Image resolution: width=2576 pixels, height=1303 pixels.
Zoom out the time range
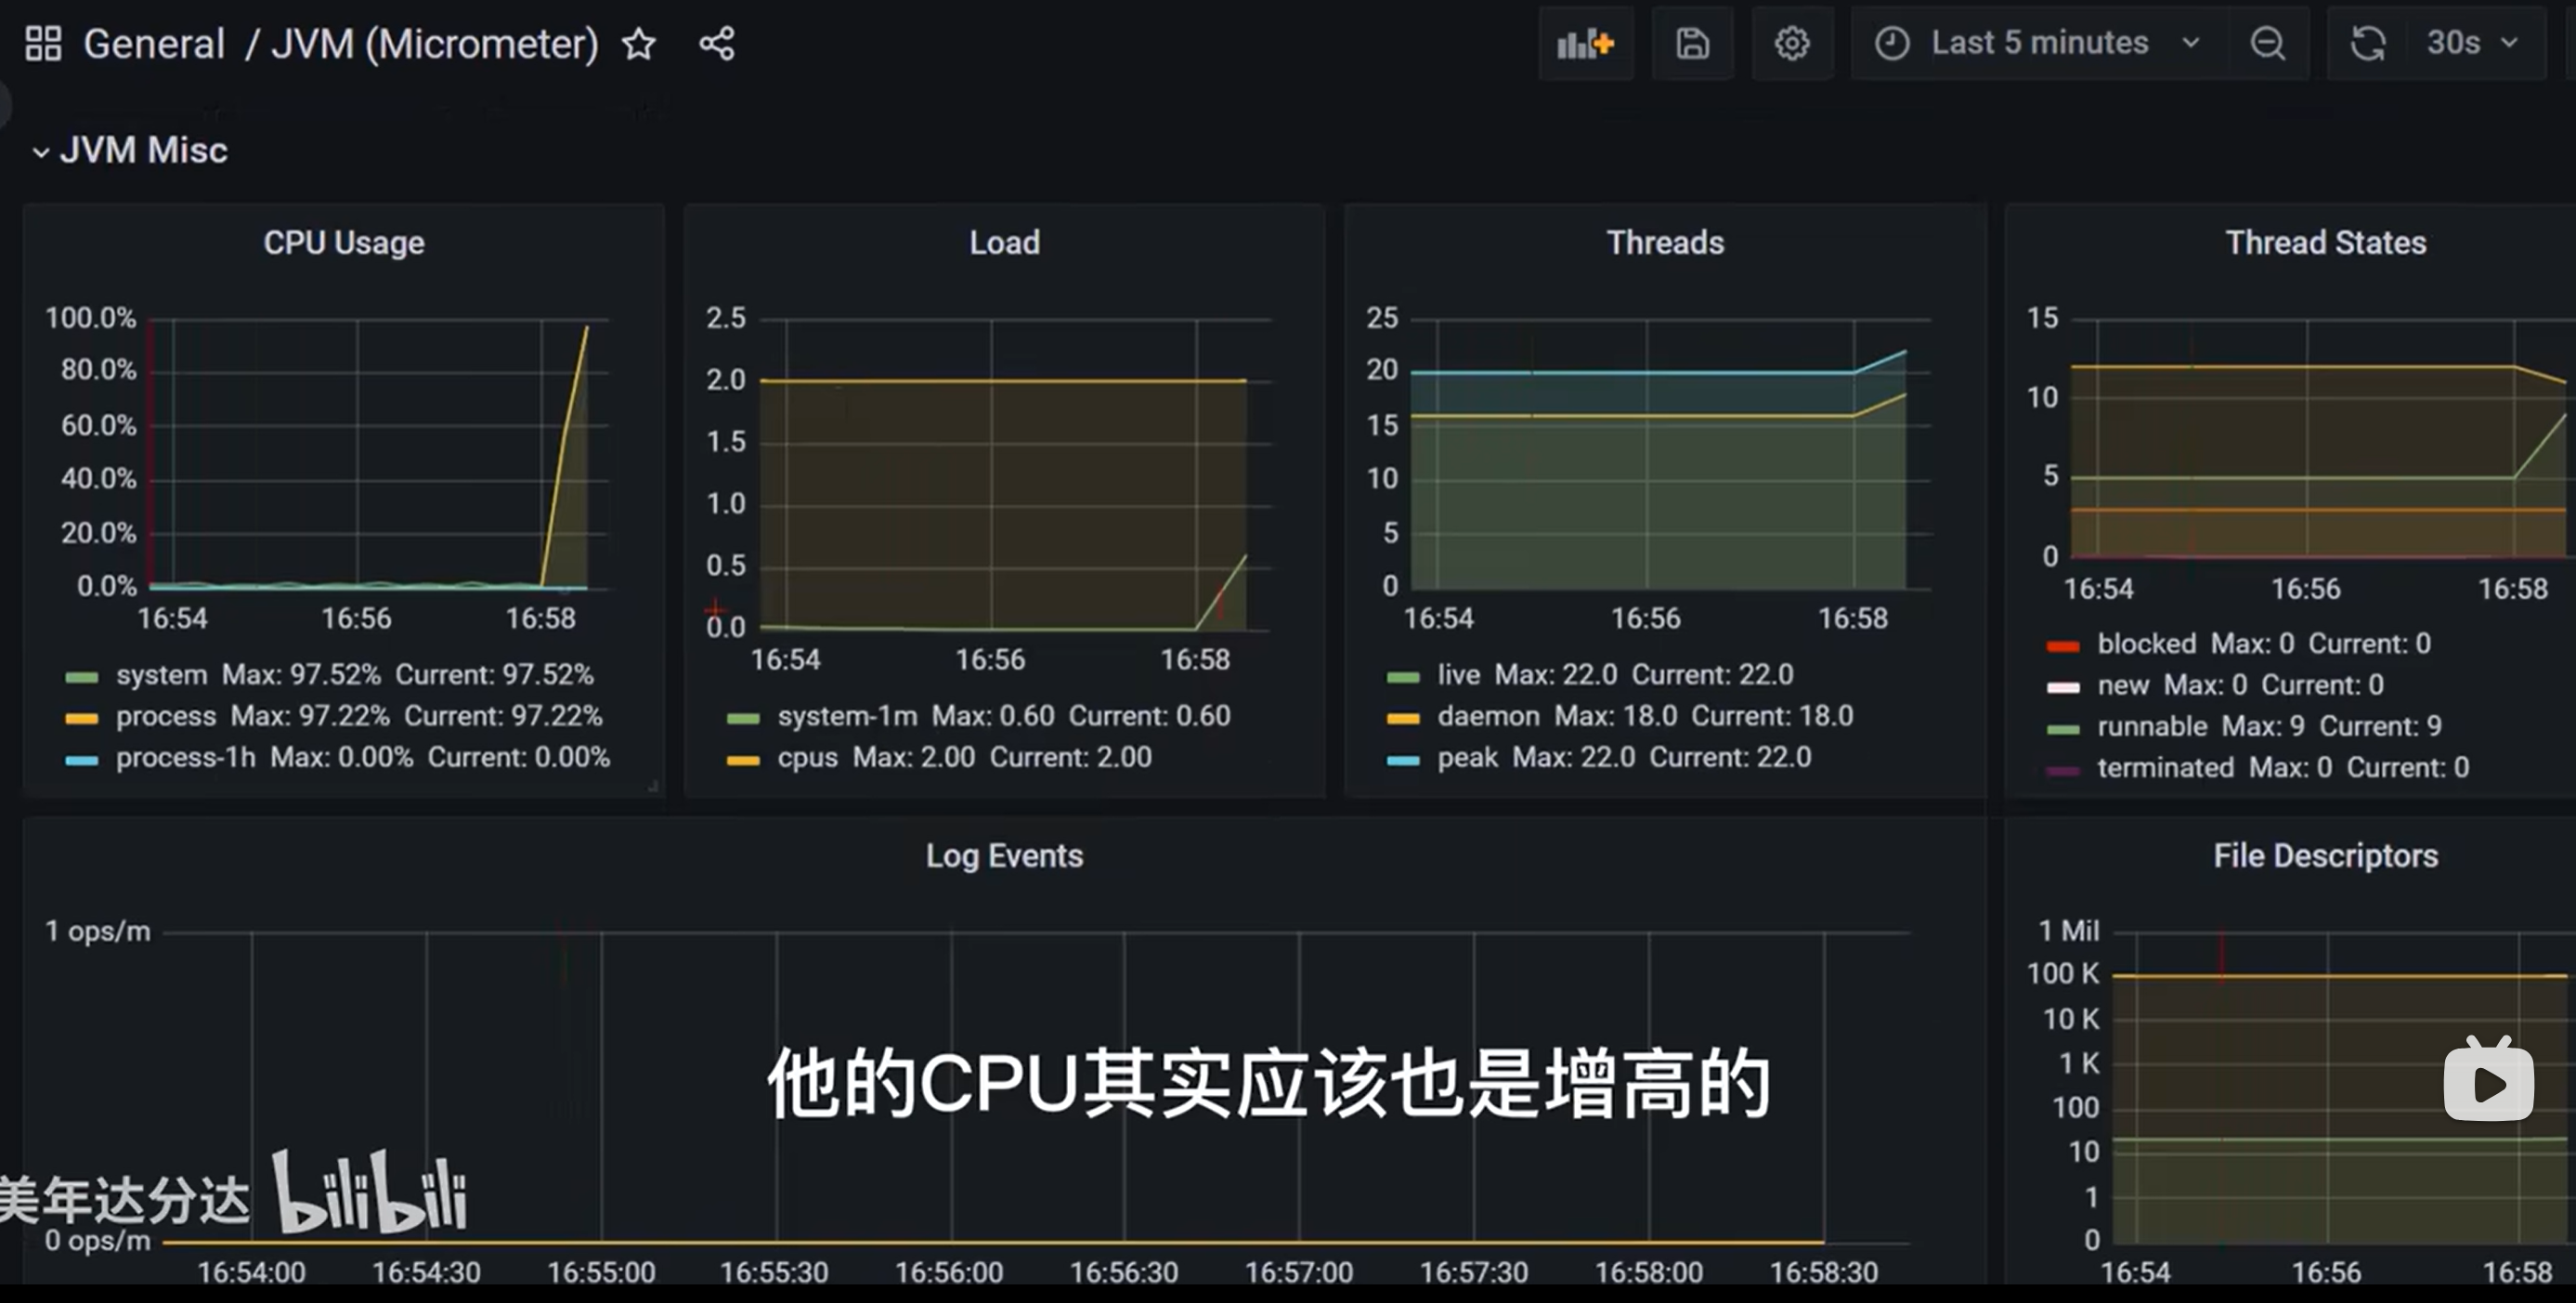pos(2267,43)
